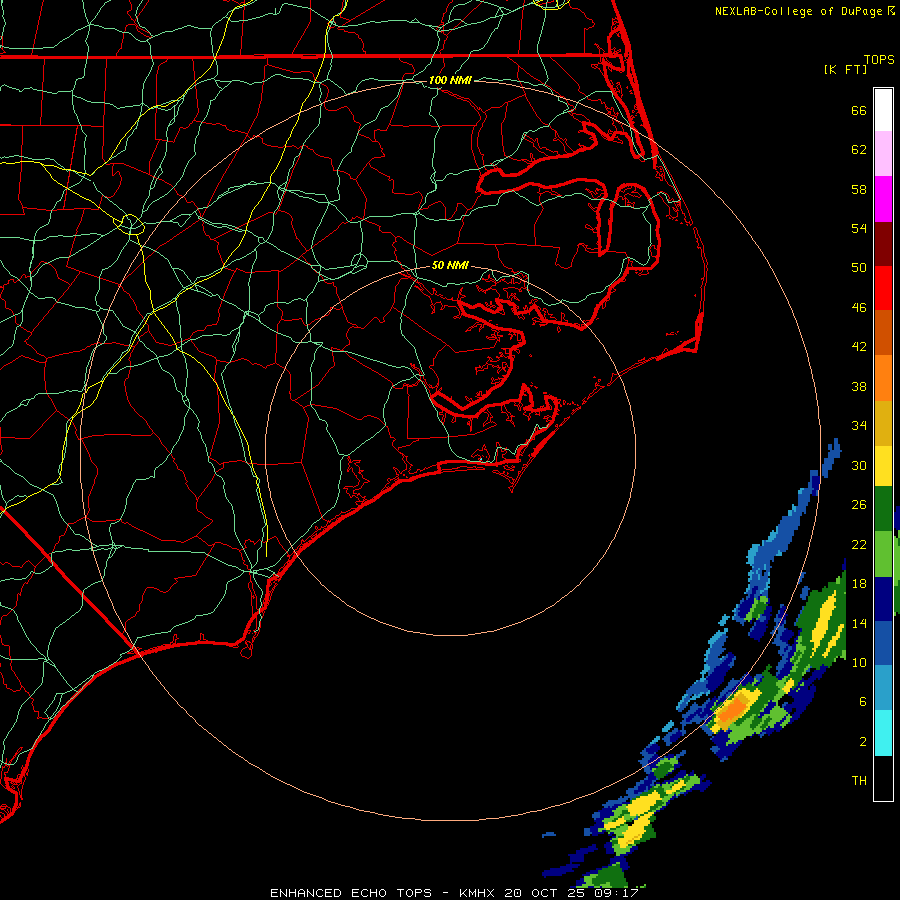Click the TH threshold legend label
900x900 pixels.
point(859,781)
